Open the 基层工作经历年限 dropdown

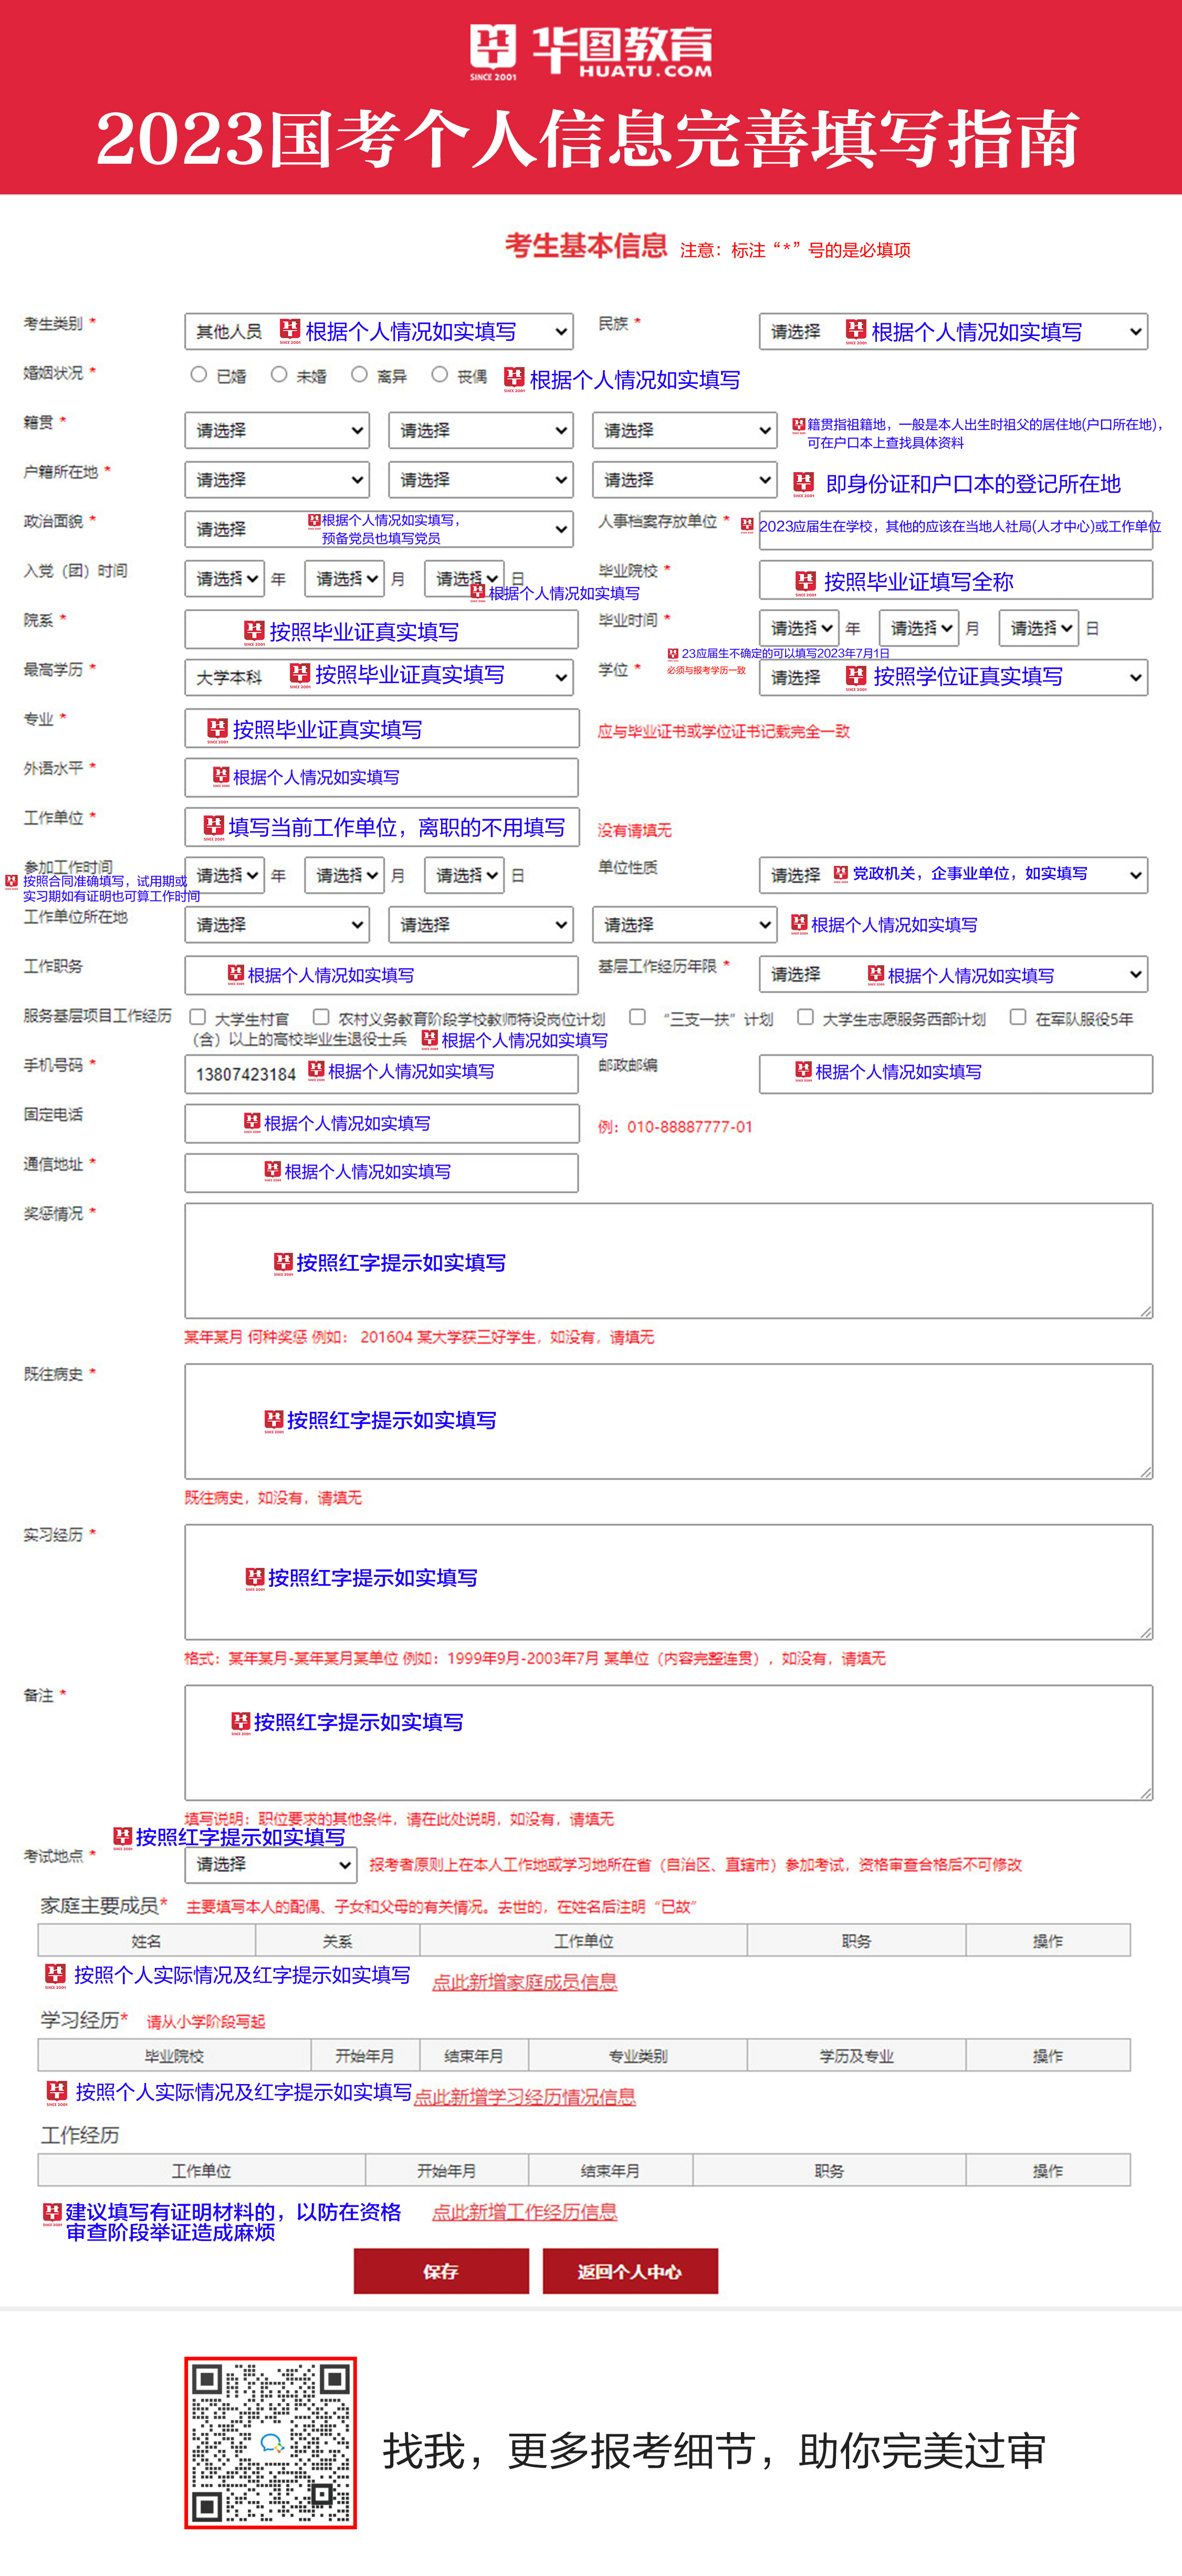point(953,974)
